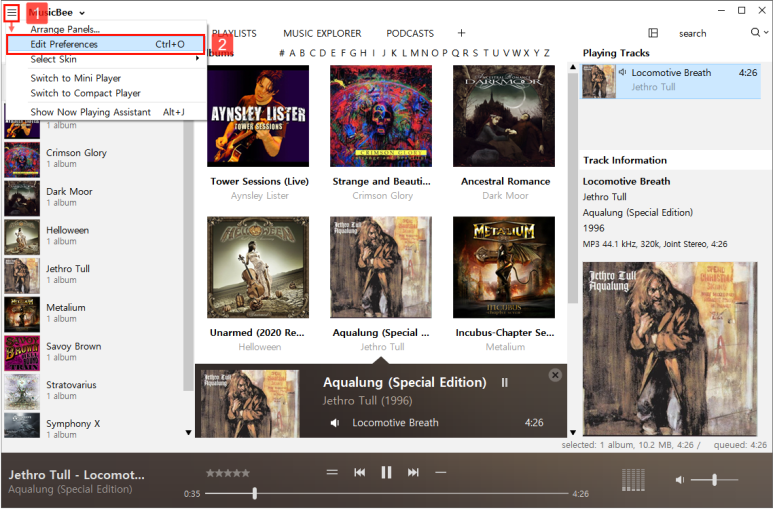773x509 pixels.
Task: Add a new tab with plus icon
Action: coord(461,33)
